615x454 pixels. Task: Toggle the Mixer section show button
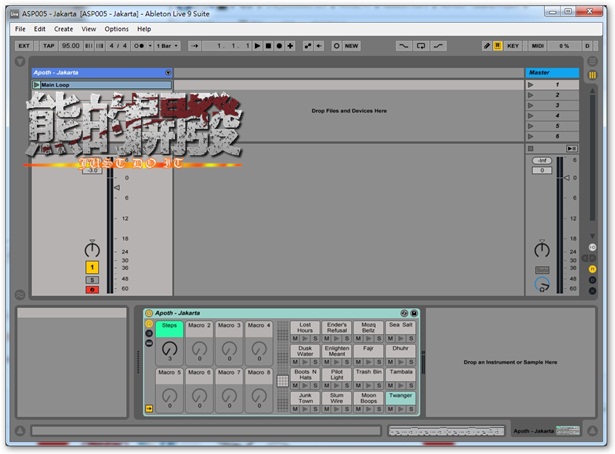592,269
